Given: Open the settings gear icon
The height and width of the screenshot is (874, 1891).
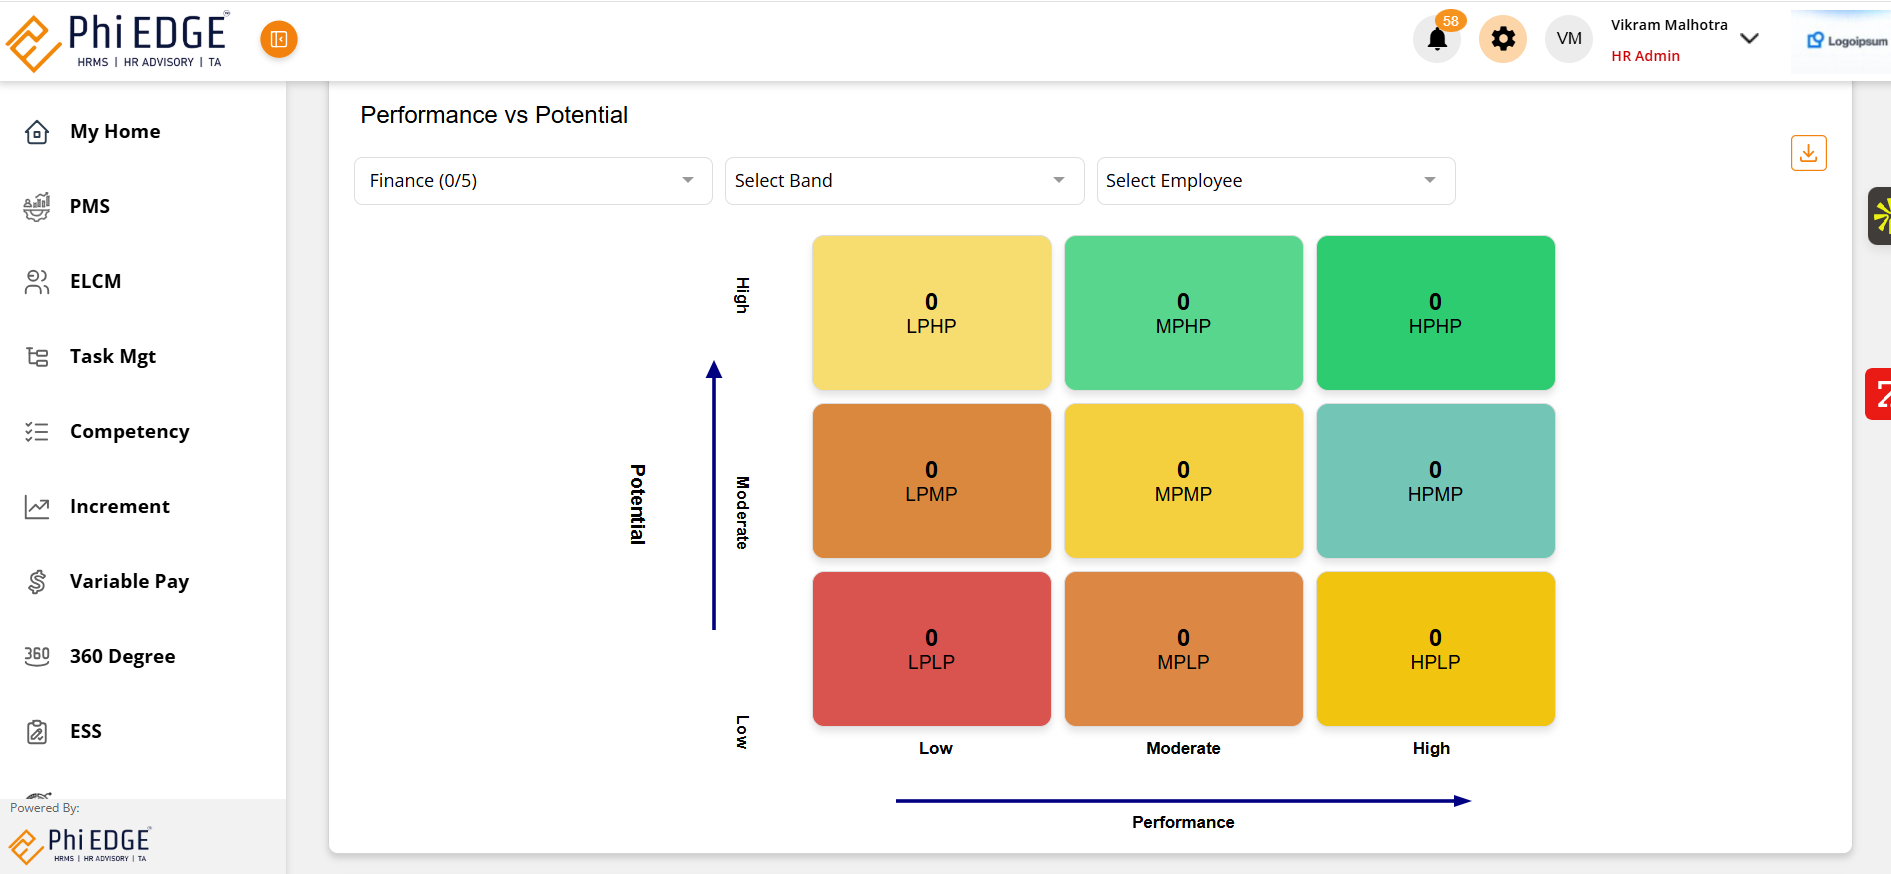Looking at the screenshot, I should (1502, 39).
